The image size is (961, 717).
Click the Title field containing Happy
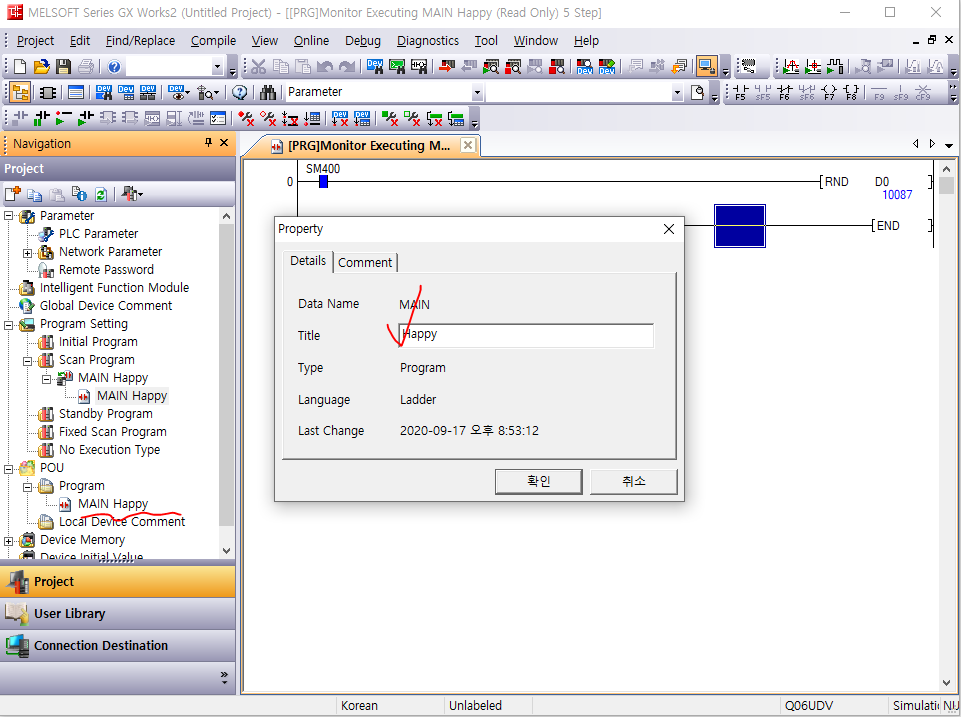coord(526,335)
